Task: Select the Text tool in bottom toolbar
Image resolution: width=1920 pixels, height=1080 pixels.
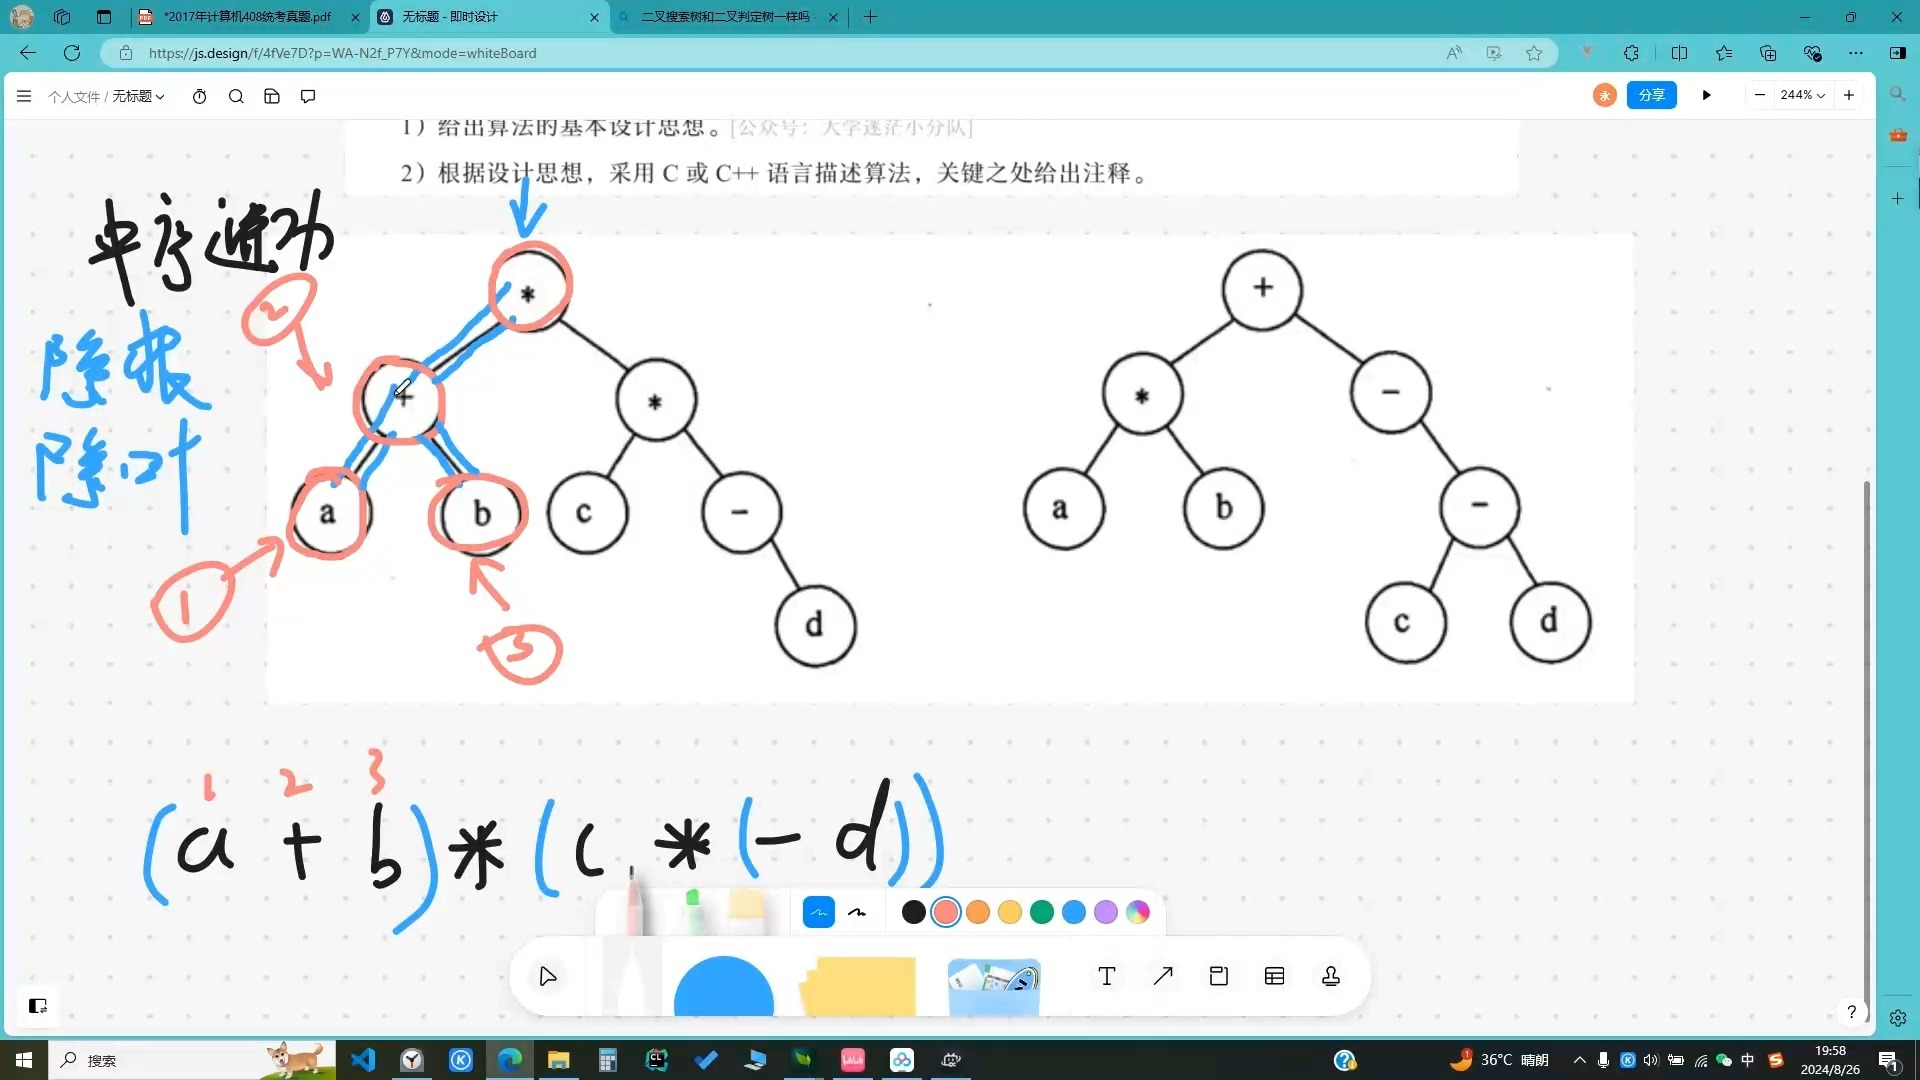Action: coord(1106,977)
